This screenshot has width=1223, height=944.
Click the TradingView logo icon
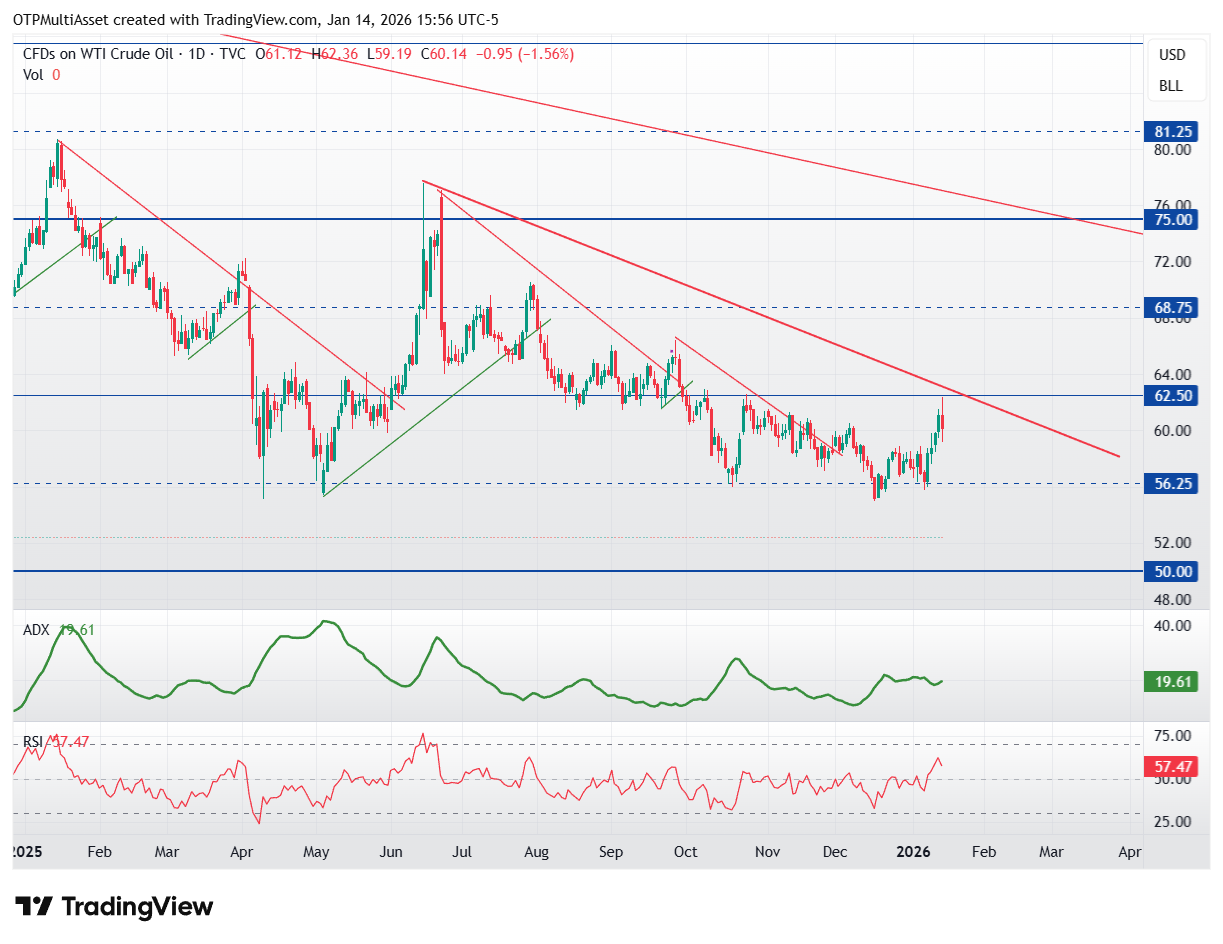coord(36,907)
